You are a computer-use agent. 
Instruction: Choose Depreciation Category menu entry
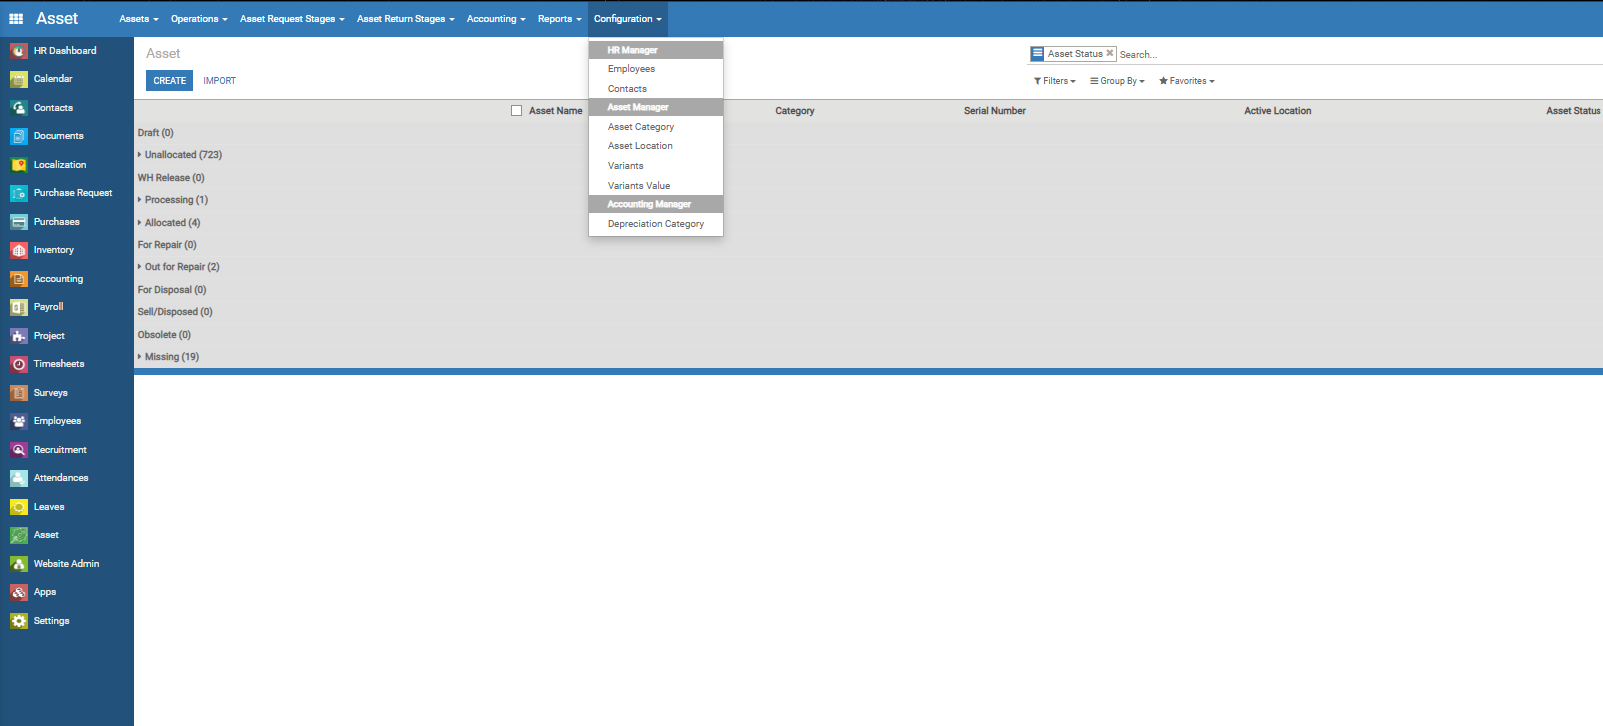[x=655, y=224]
